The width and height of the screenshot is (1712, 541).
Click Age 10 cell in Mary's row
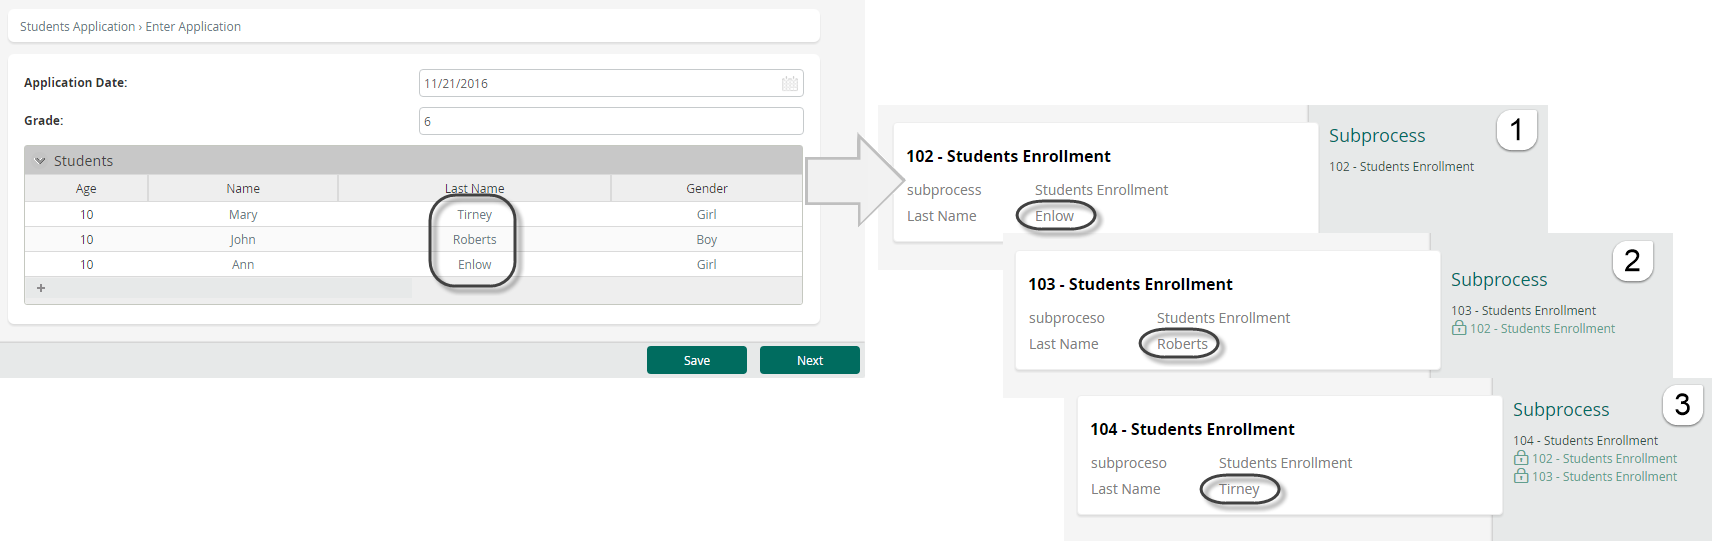pyautogui.click(x=86, y=214)
